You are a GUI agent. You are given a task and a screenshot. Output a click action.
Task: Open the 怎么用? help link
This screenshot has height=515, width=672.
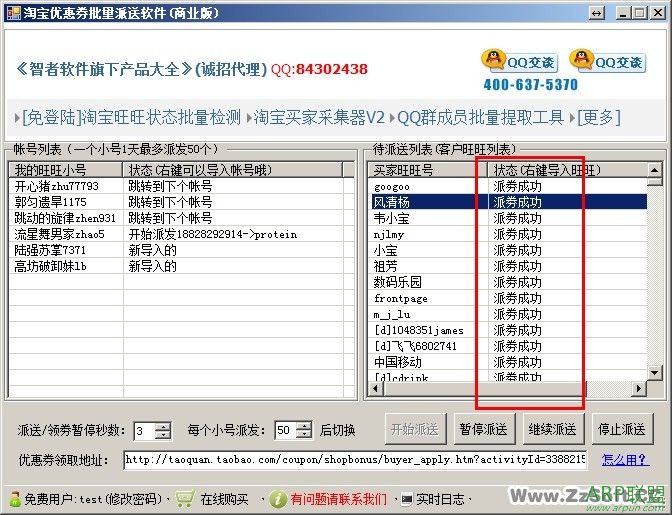pyautogui.click(x=625, y=460)
